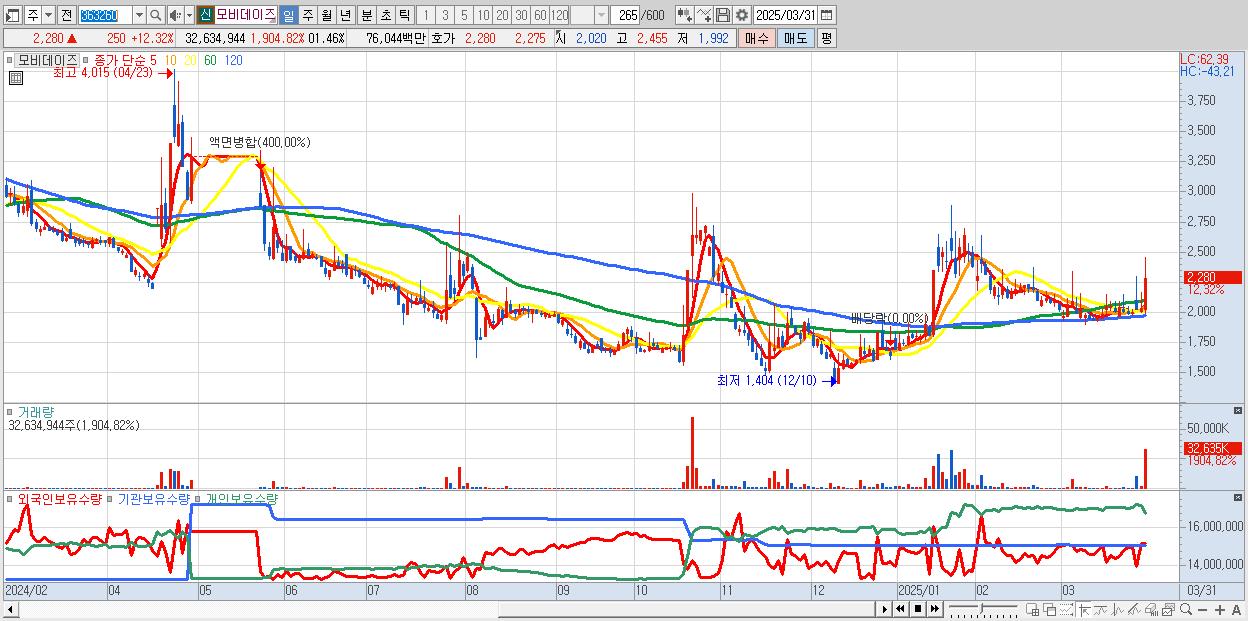This screenshot has height=621, width=1248.
Task: Switch chart to 월 (monthly) period
Action: (326, 15)
